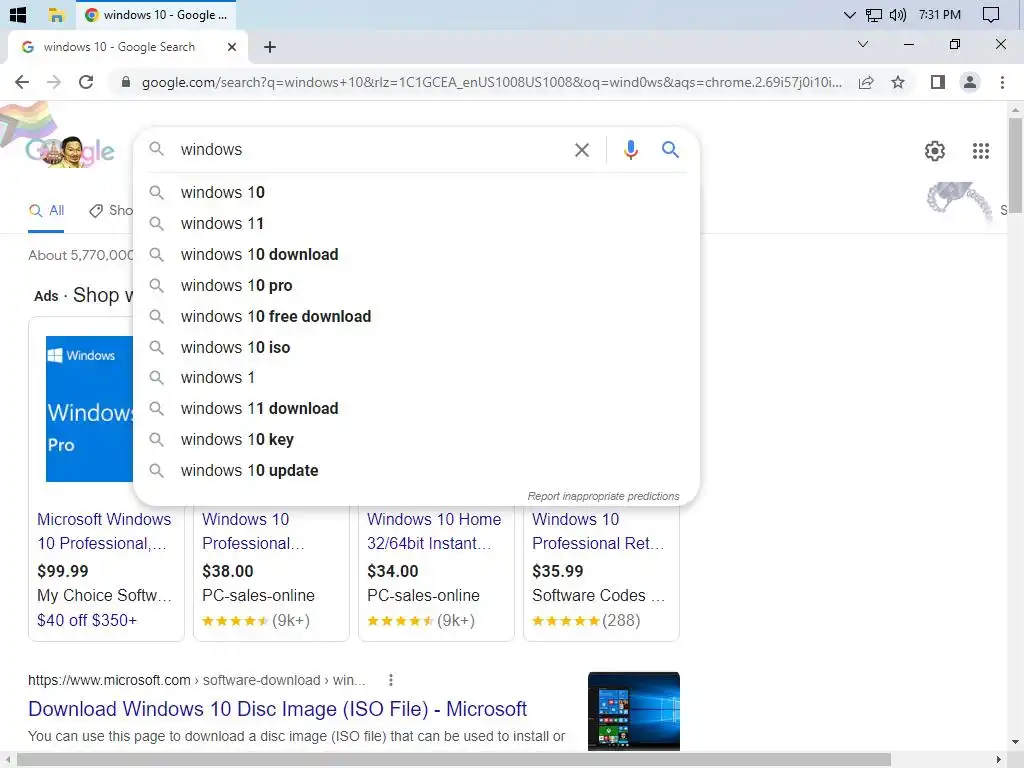The height and width of the screenshot is (768, 1024).
Task: Choose 'windows 10 key' suggestion
Action: (x=416, y=440)
